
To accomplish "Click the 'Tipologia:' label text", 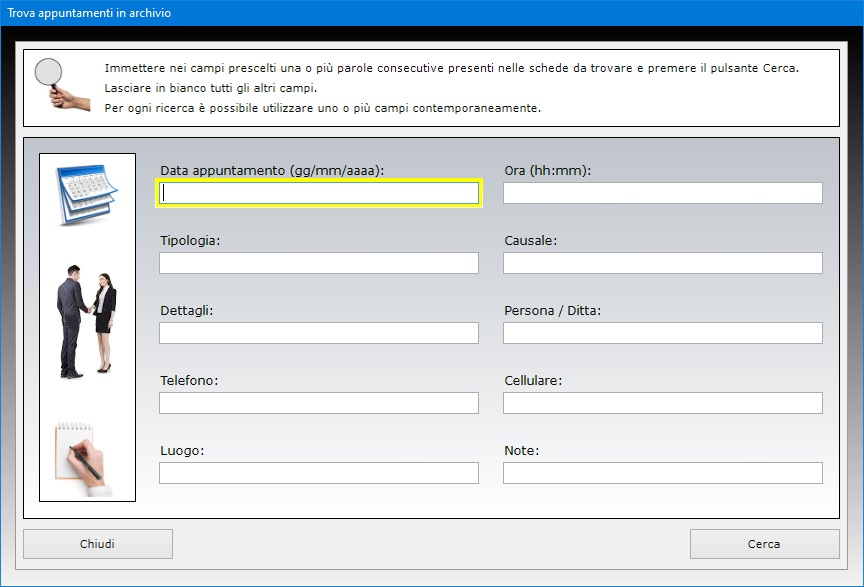I will 190,241.
